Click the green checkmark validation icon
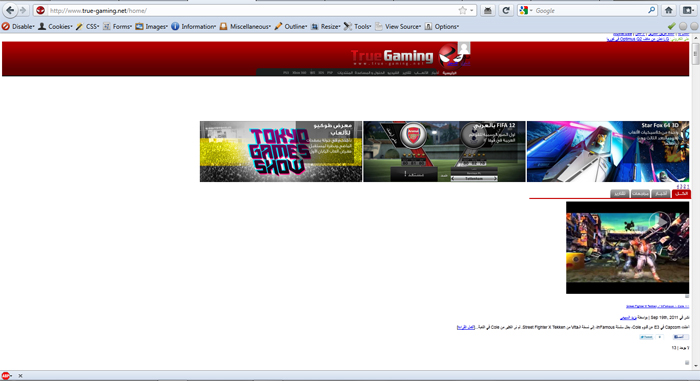This screenshot has width=700, height=381. tap(671, 27)
